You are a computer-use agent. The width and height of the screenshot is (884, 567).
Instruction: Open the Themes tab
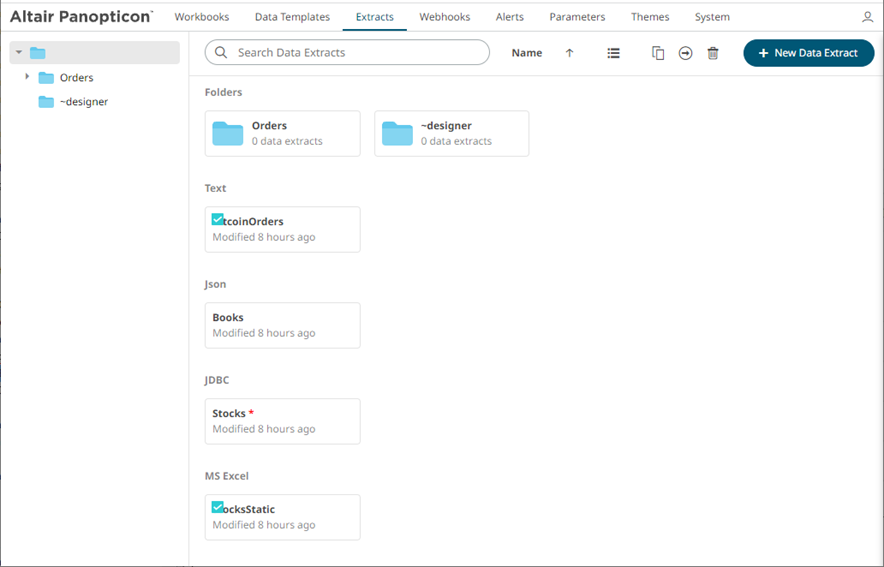click(649, 17)
